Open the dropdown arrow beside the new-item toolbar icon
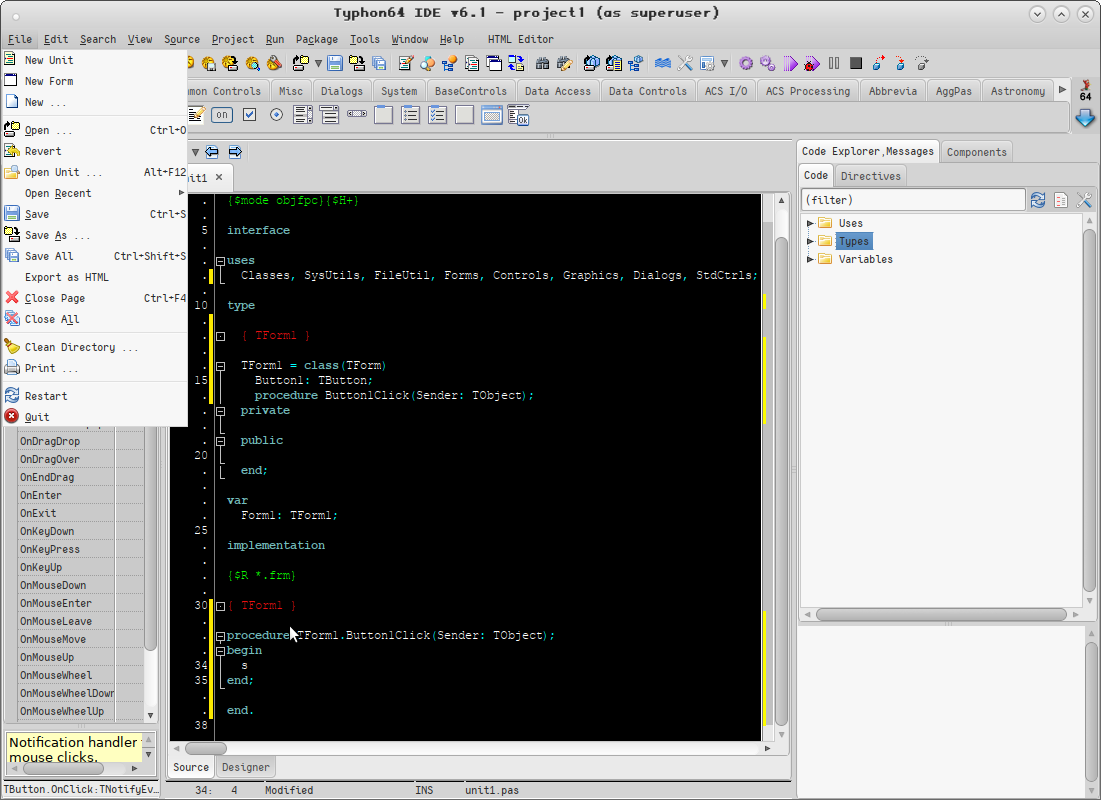 point(318,64)
